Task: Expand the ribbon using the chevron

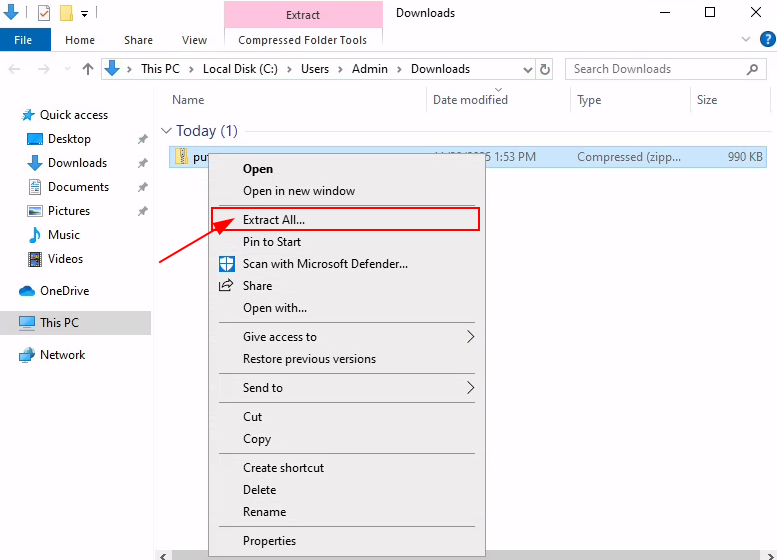Action: [745, 39]
